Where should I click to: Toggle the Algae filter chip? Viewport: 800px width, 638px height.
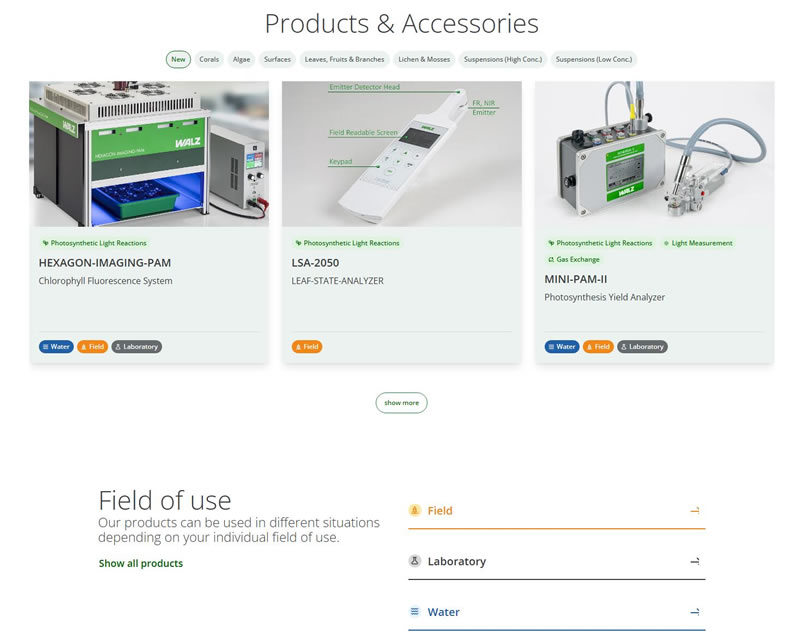point(241,59)
